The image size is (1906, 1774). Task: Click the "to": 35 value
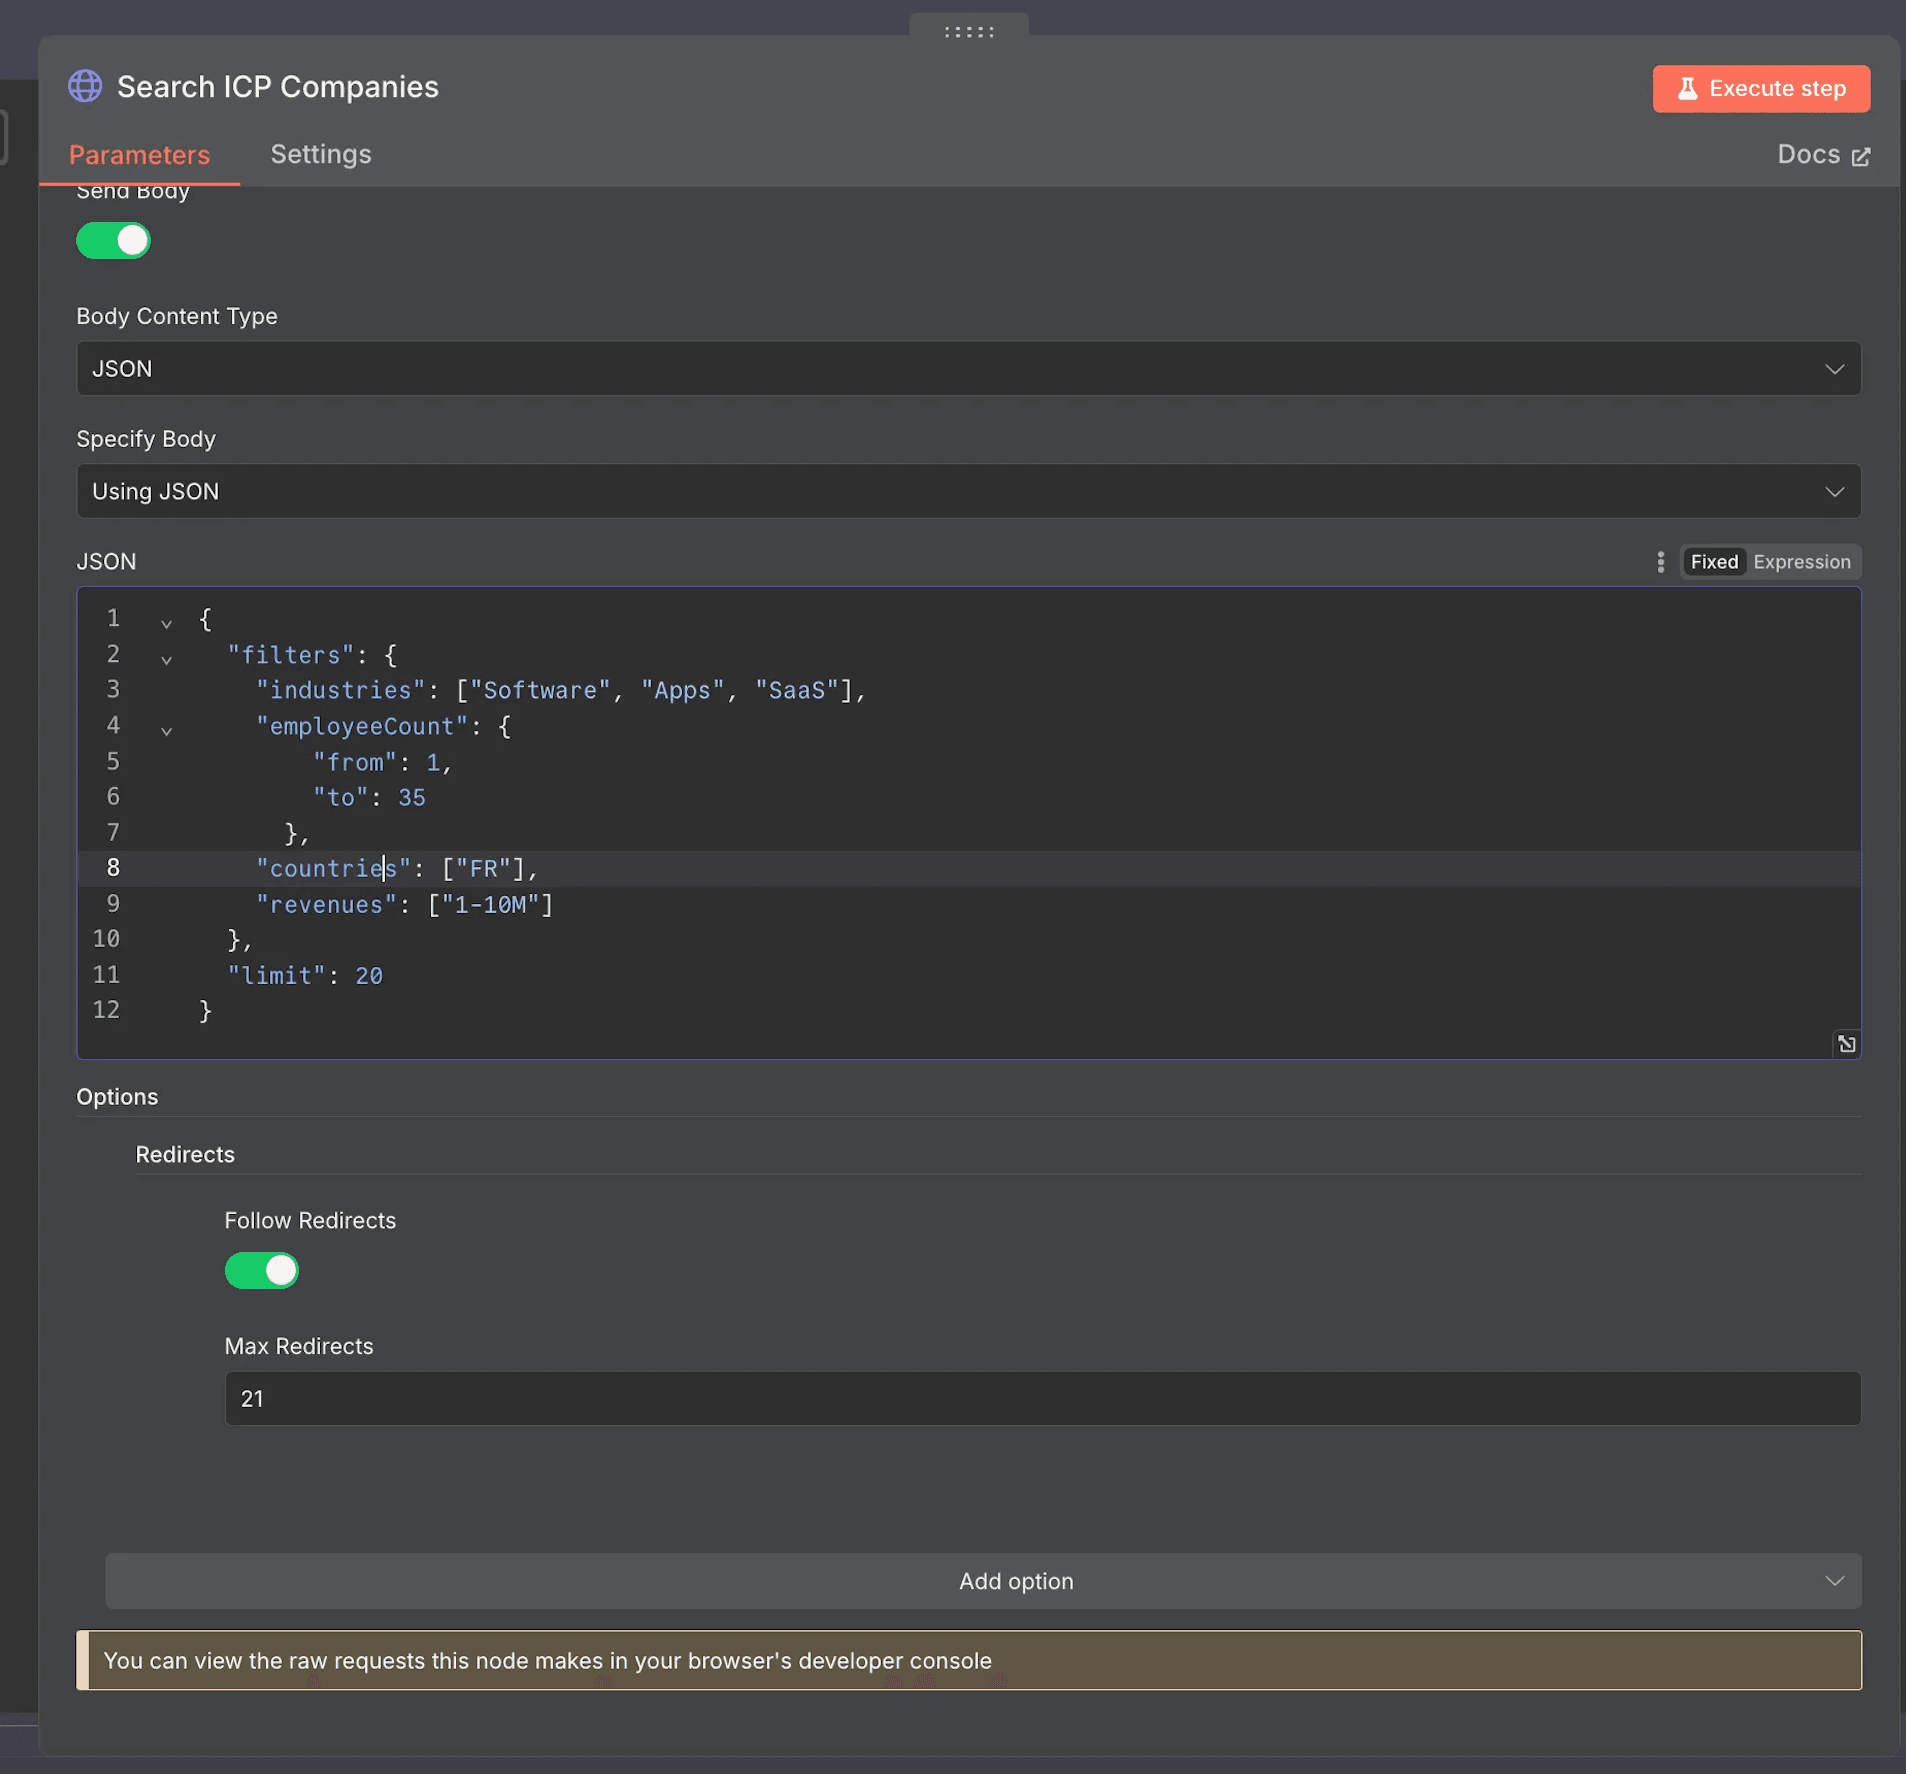tap(411, 798)
